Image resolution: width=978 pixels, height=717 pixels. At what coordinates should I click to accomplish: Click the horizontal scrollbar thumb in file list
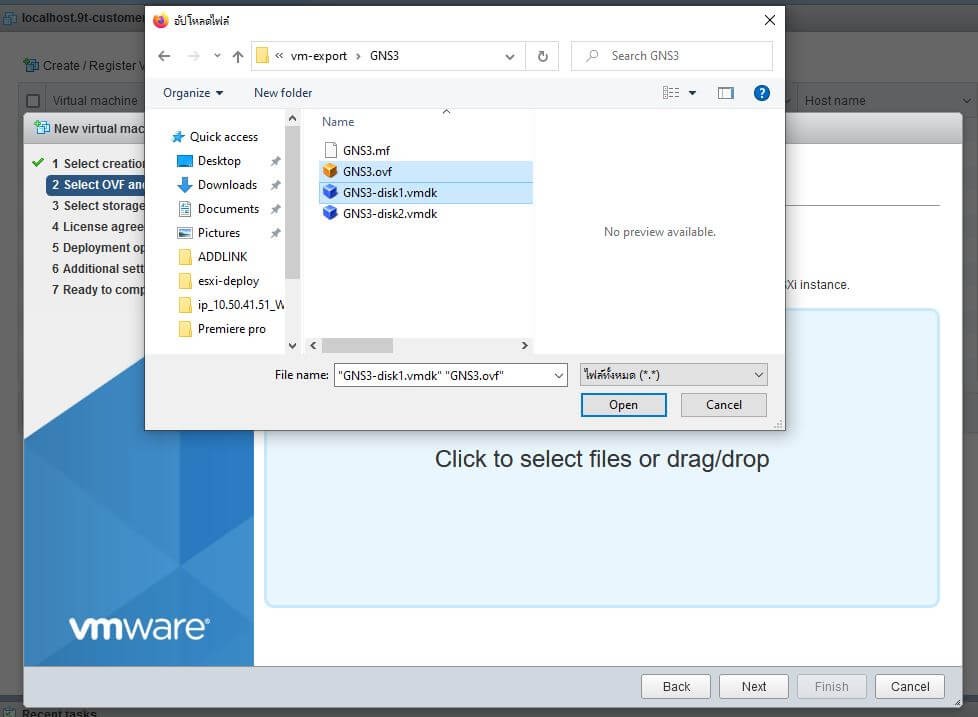357,345
